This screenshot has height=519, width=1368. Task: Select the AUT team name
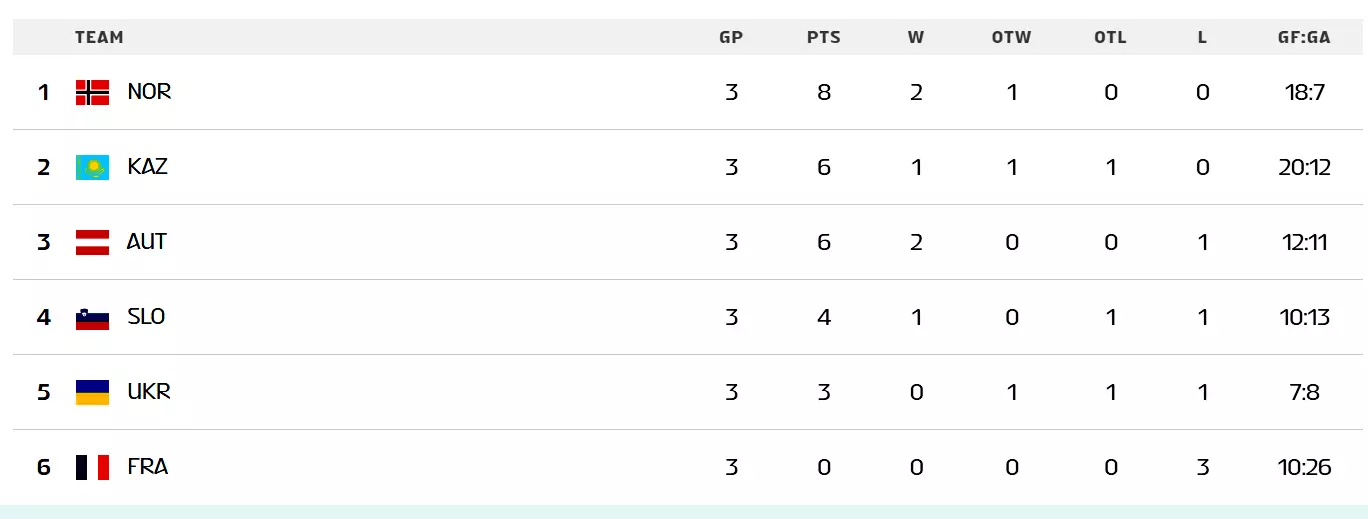click(x=147, y=242)
